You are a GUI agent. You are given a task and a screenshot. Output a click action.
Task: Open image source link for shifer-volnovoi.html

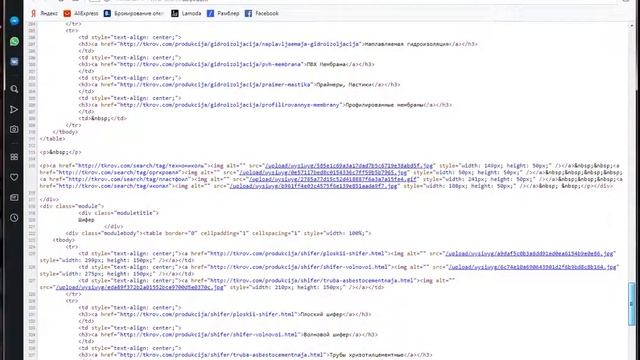532,267
